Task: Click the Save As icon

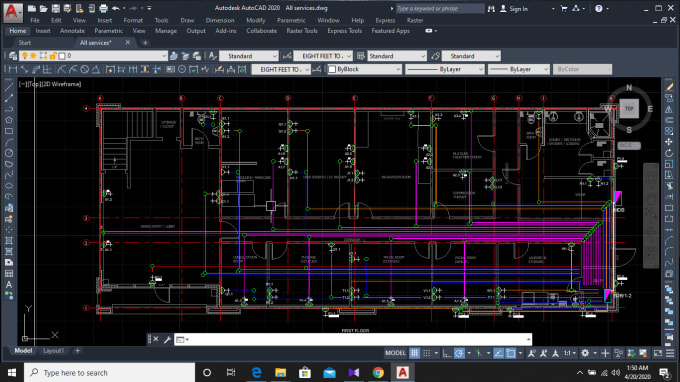Action: (x=67, y=8)
